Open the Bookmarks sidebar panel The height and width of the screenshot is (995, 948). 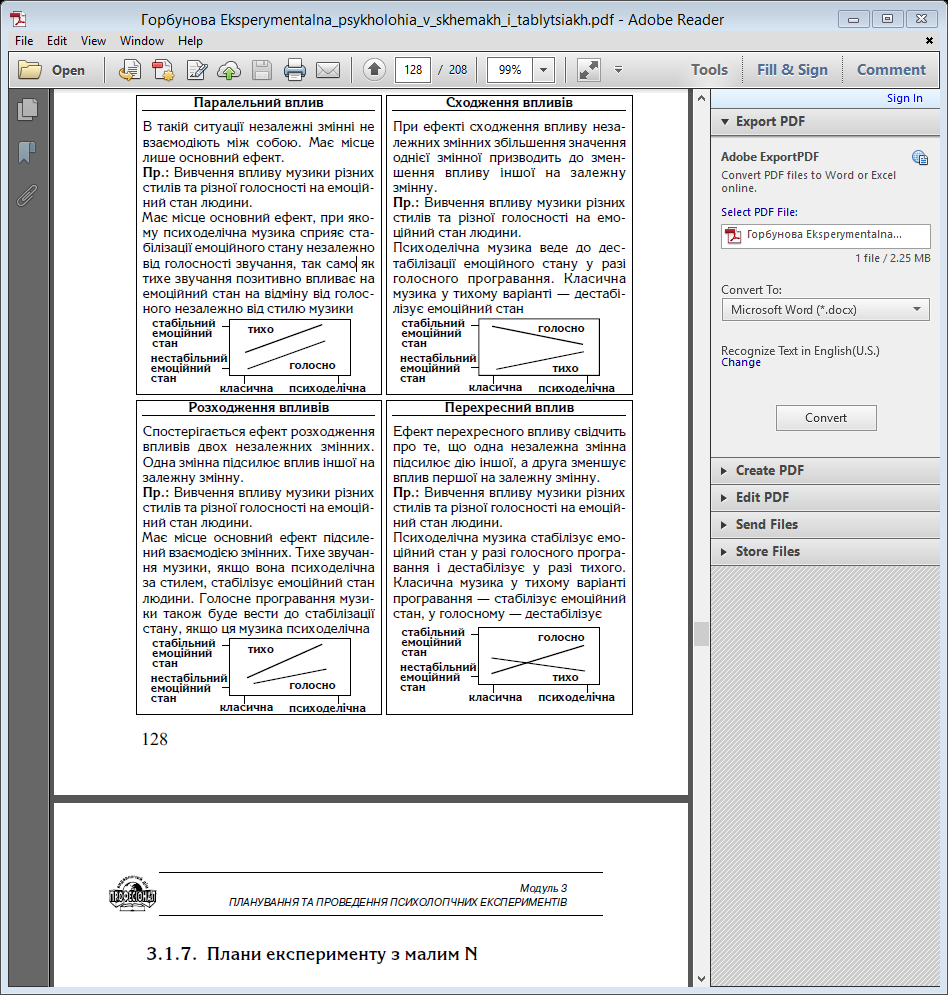click(x=27, y=152)
